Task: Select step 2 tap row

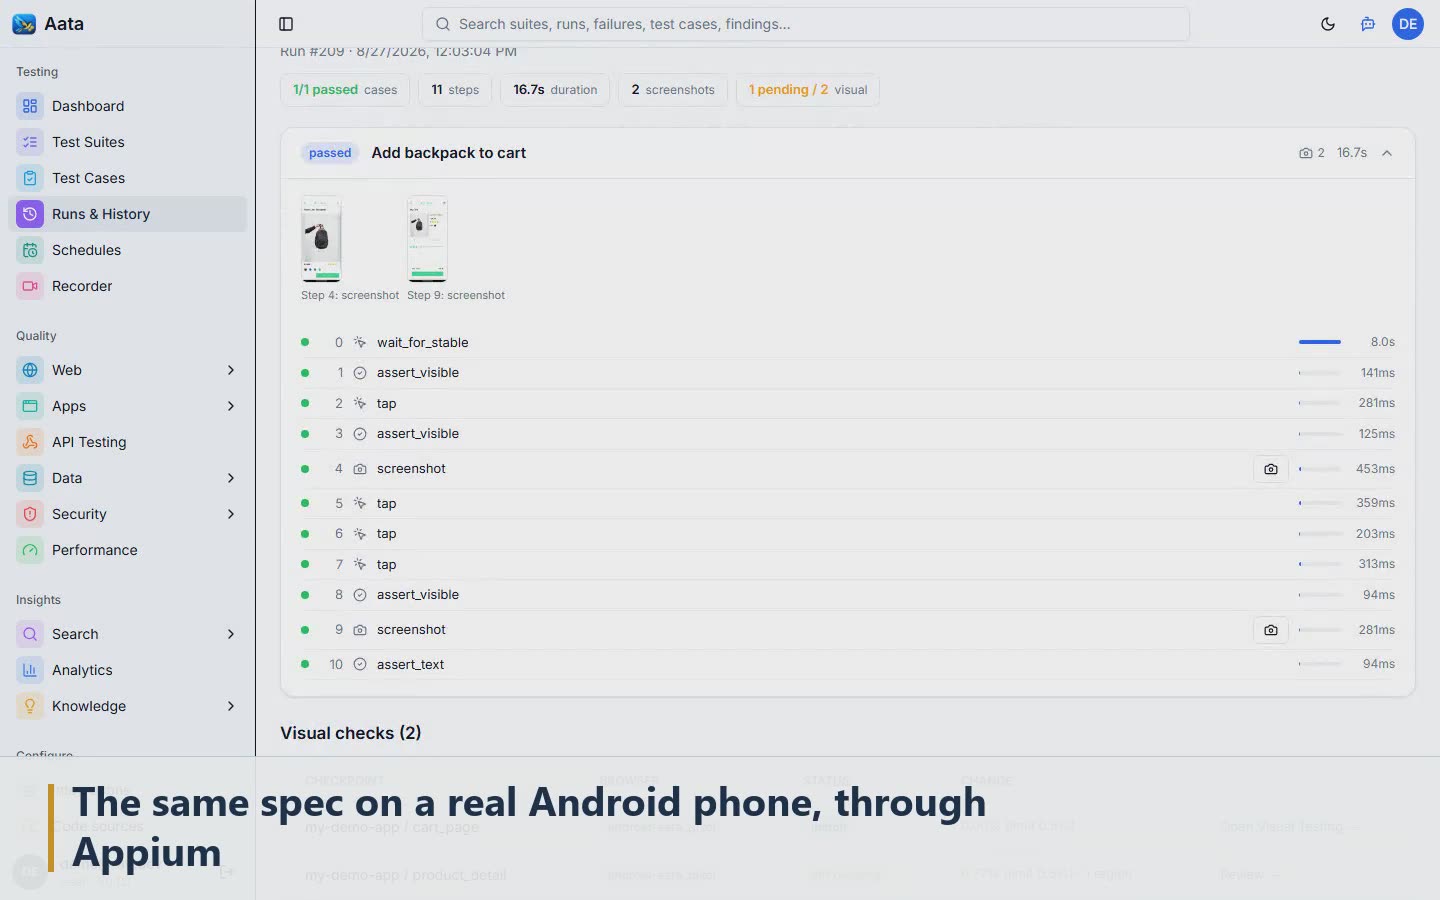Action: click(x=848, y=403)
